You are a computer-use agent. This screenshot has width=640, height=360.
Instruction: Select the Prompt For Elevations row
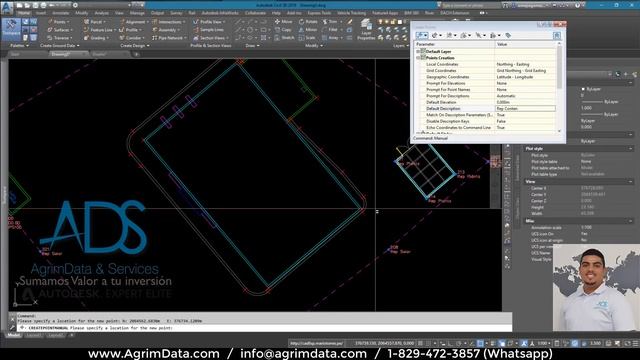[485, 83]
